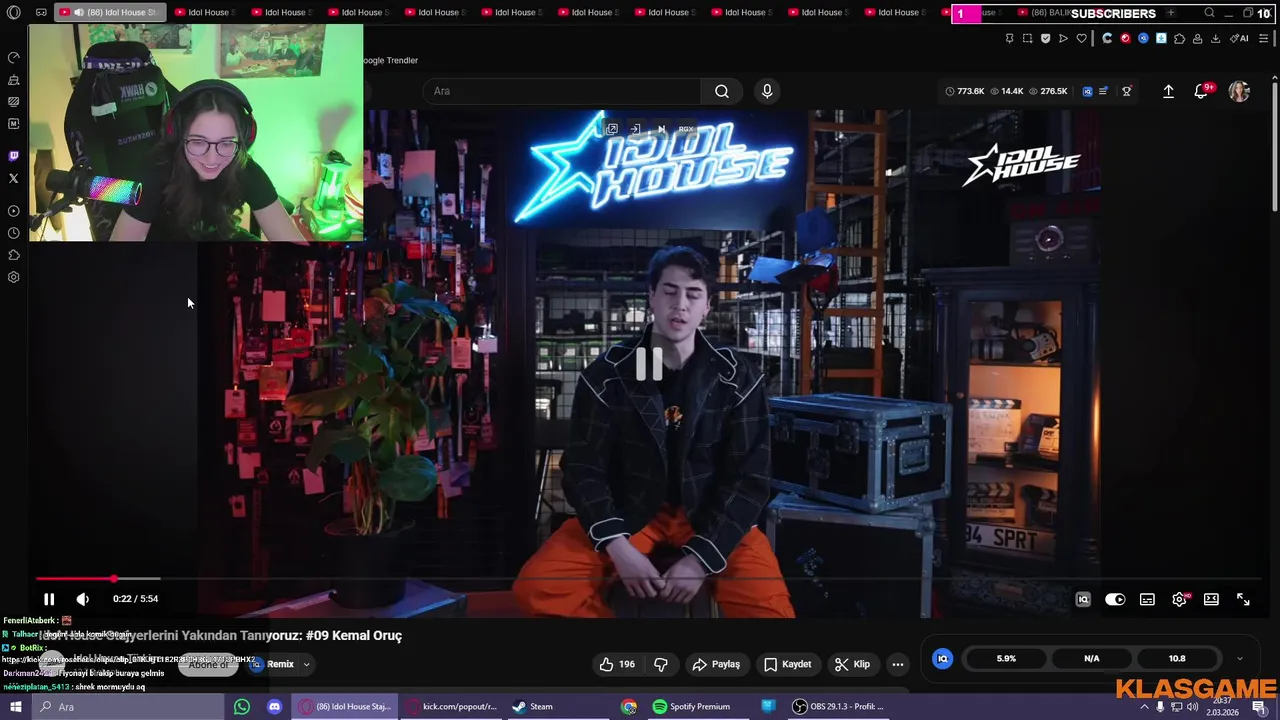Screen dimensions: 1280x720
Task: Click the Kaydet save button
Action: [788, 664]
